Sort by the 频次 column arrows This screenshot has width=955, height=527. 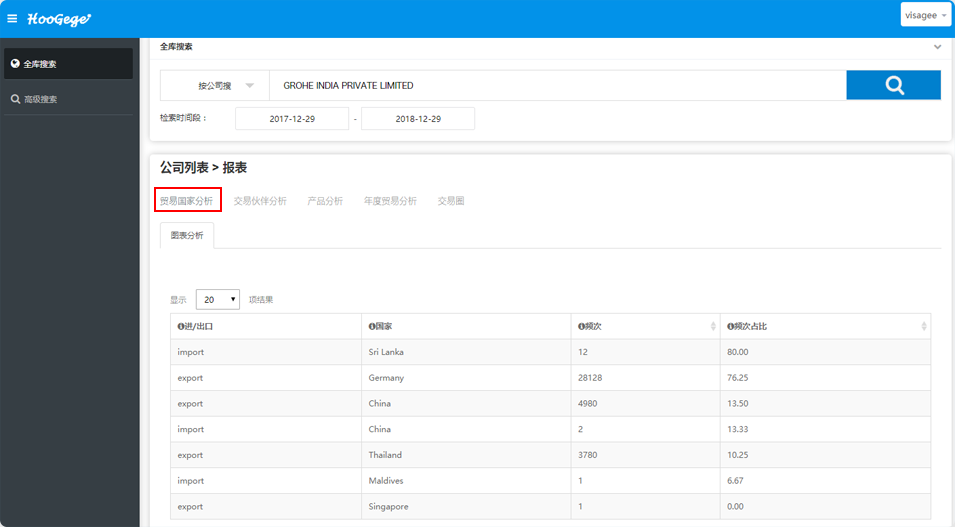(x=713, y=327)
